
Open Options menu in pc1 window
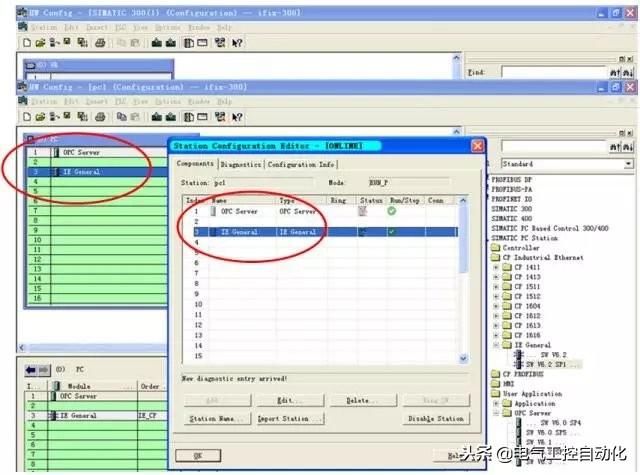tap(168, 101)
